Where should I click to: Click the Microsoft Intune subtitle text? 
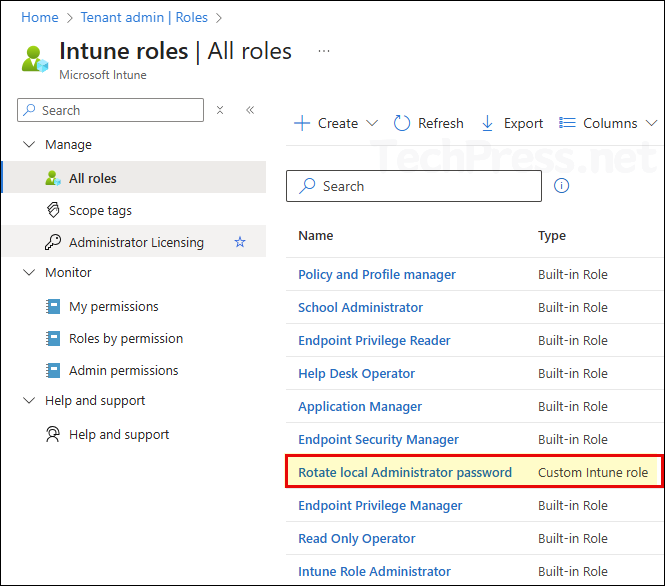[103, 75]
